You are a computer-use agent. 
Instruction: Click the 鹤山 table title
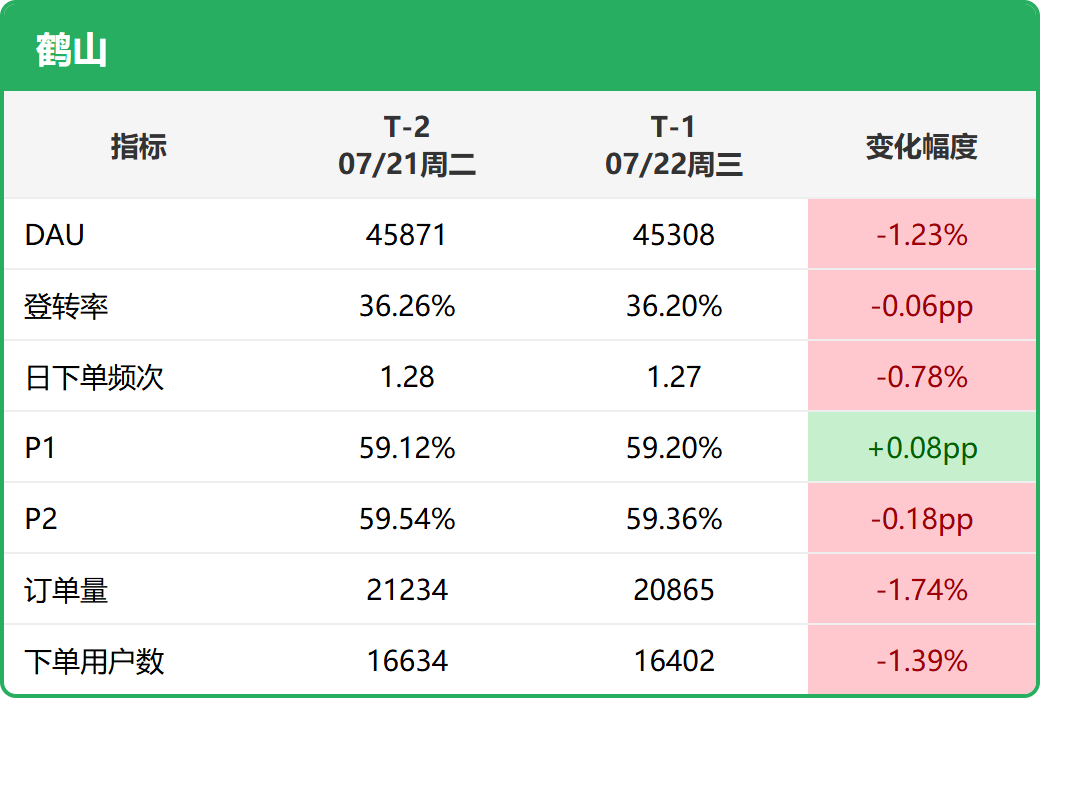pyautogui.click(x=71, y=50)
